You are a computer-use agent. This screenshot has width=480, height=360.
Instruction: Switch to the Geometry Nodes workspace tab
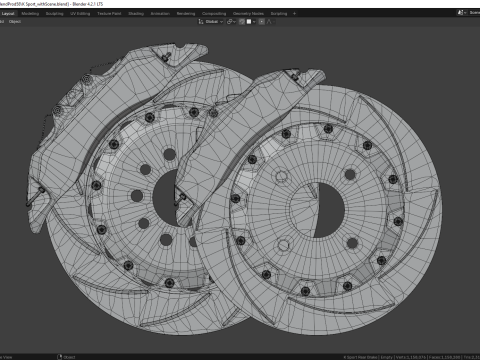[248, 14]
